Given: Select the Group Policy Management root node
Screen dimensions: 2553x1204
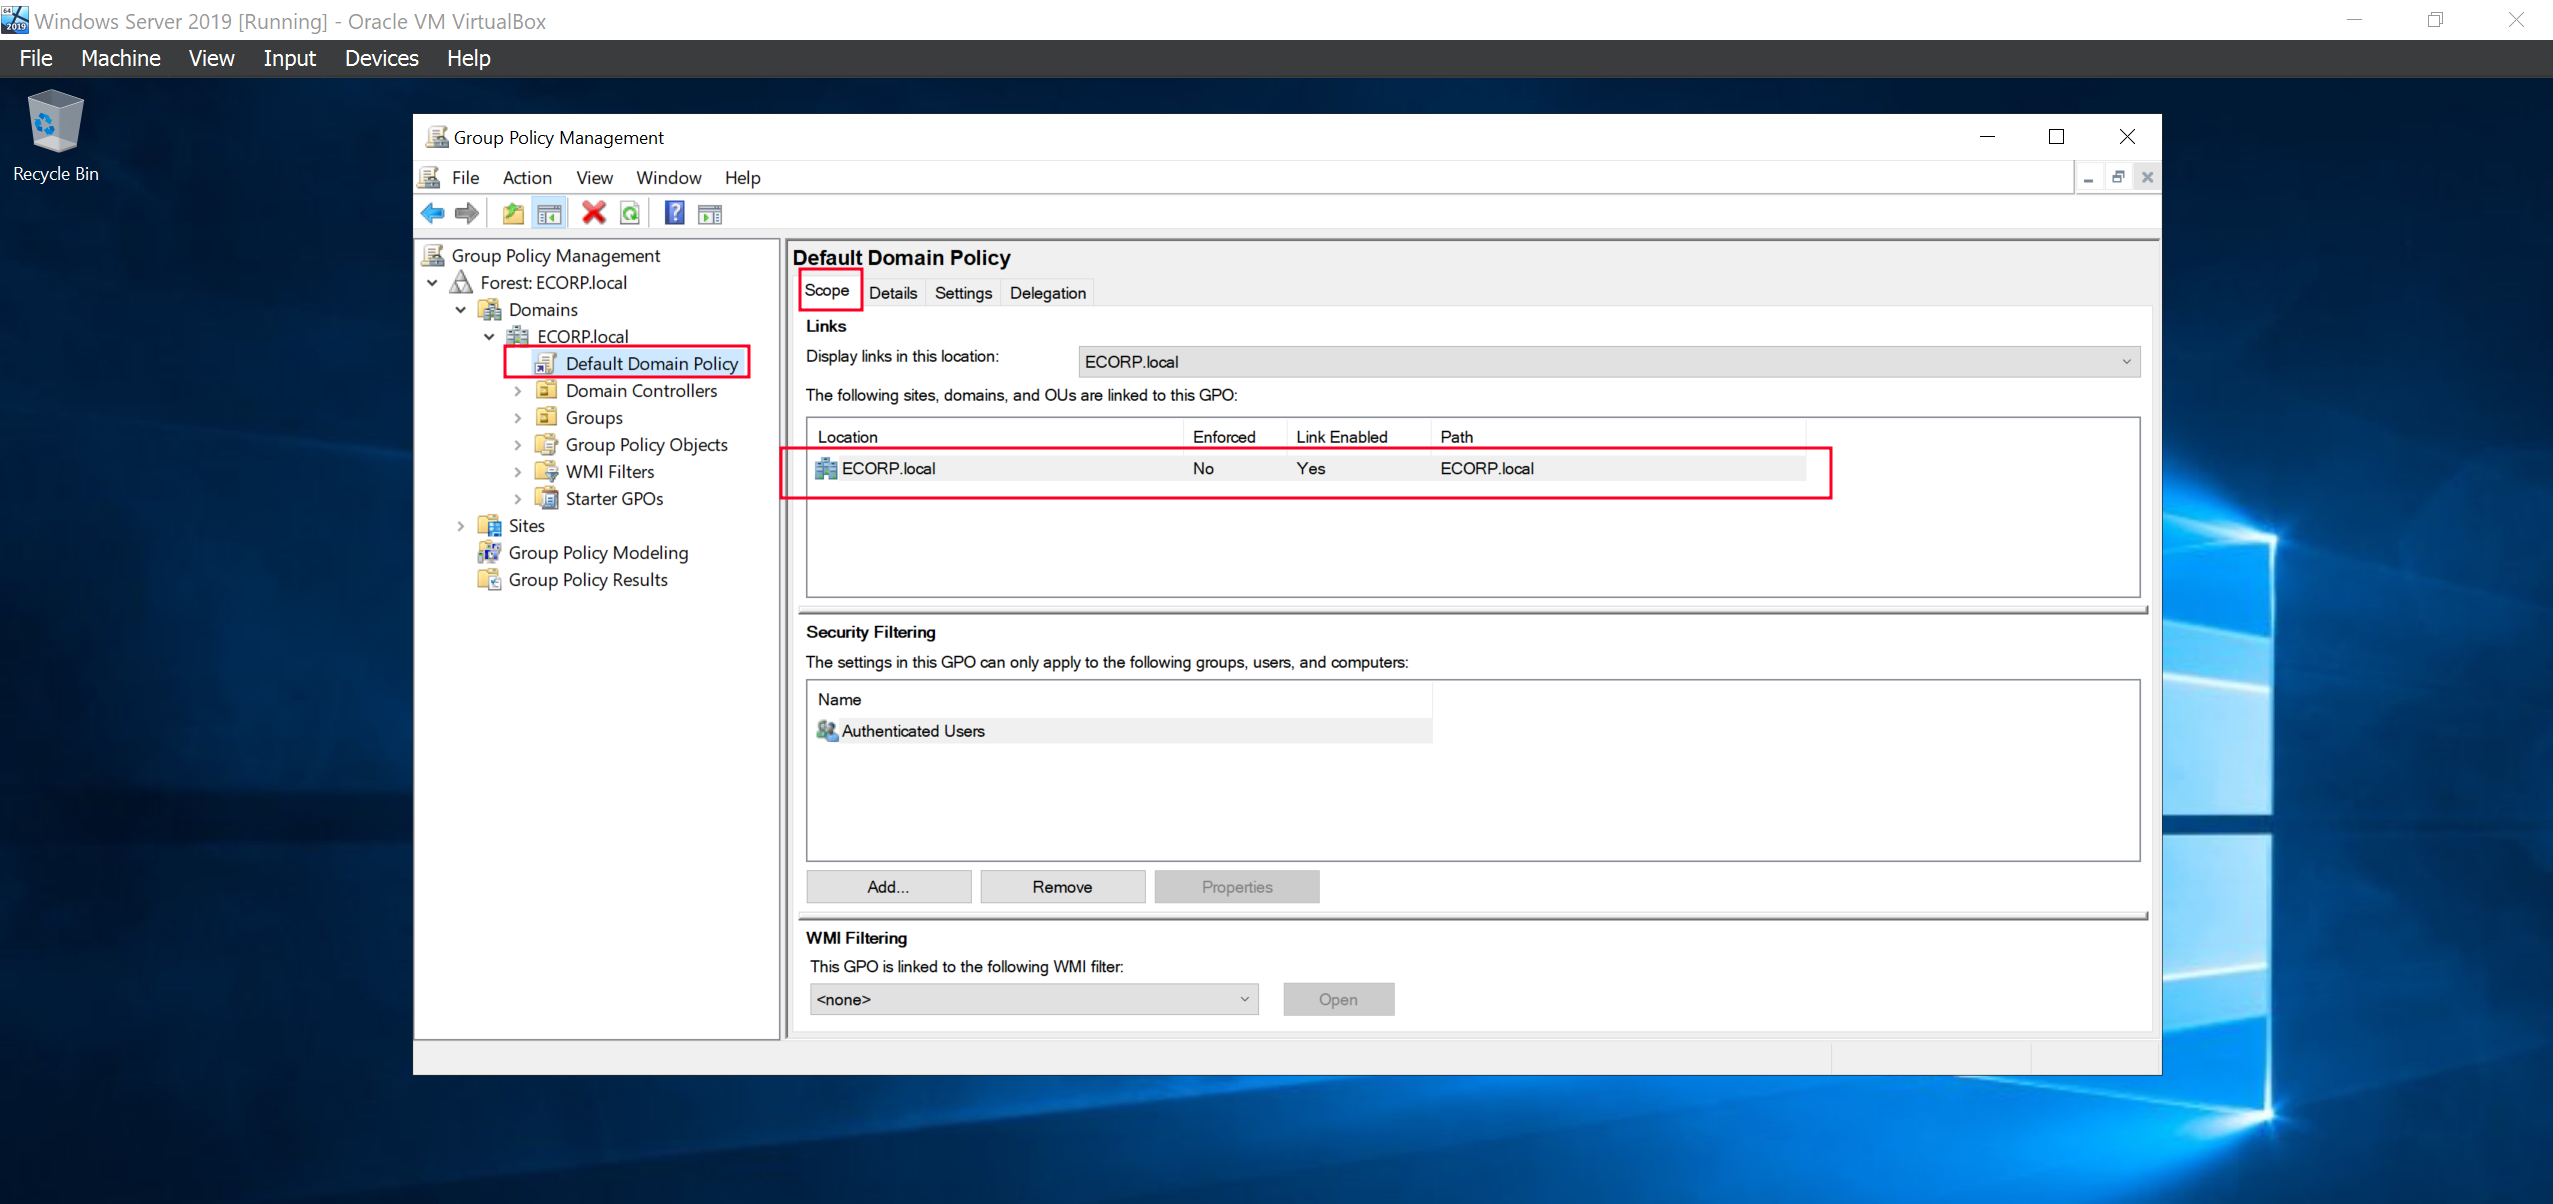Looking at the screenshot, I should click(x=555, y=255).
